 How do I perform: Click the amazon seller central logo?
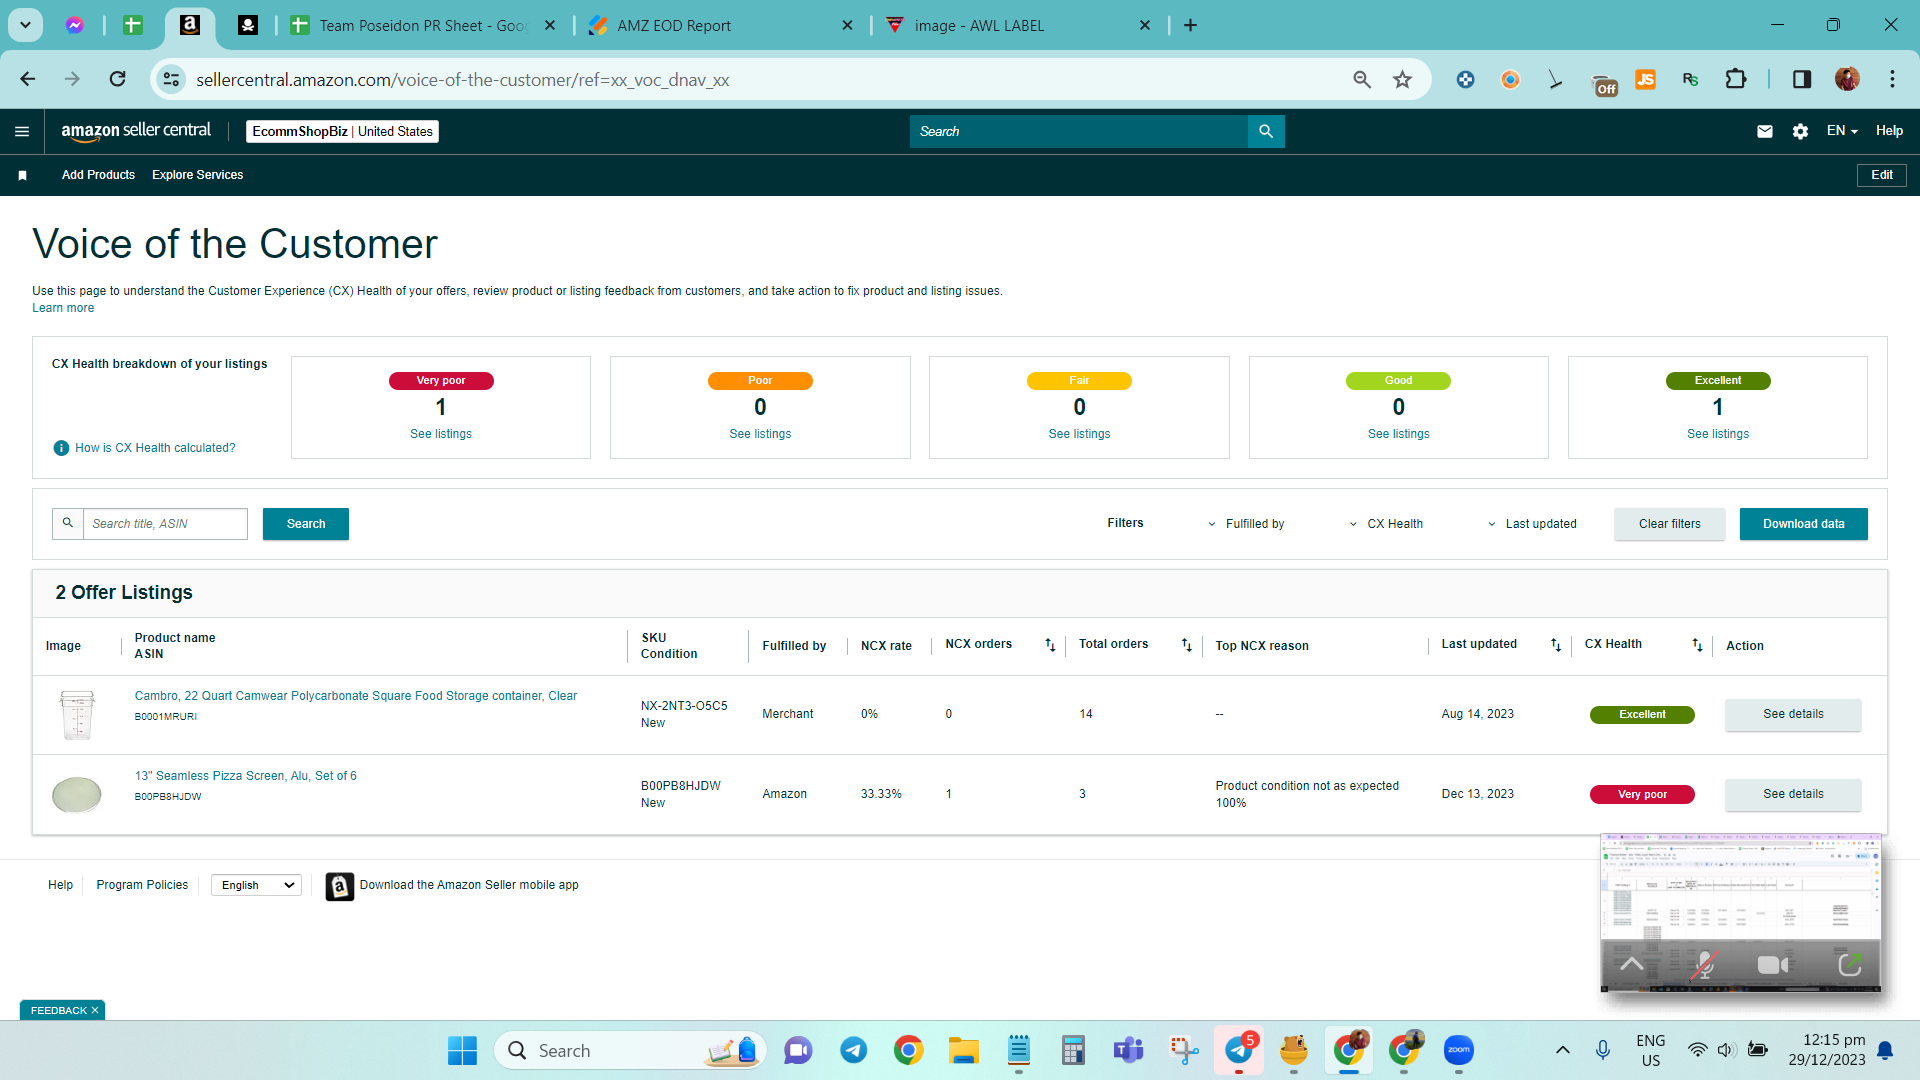pyautogui.click(x=136, y=131)
